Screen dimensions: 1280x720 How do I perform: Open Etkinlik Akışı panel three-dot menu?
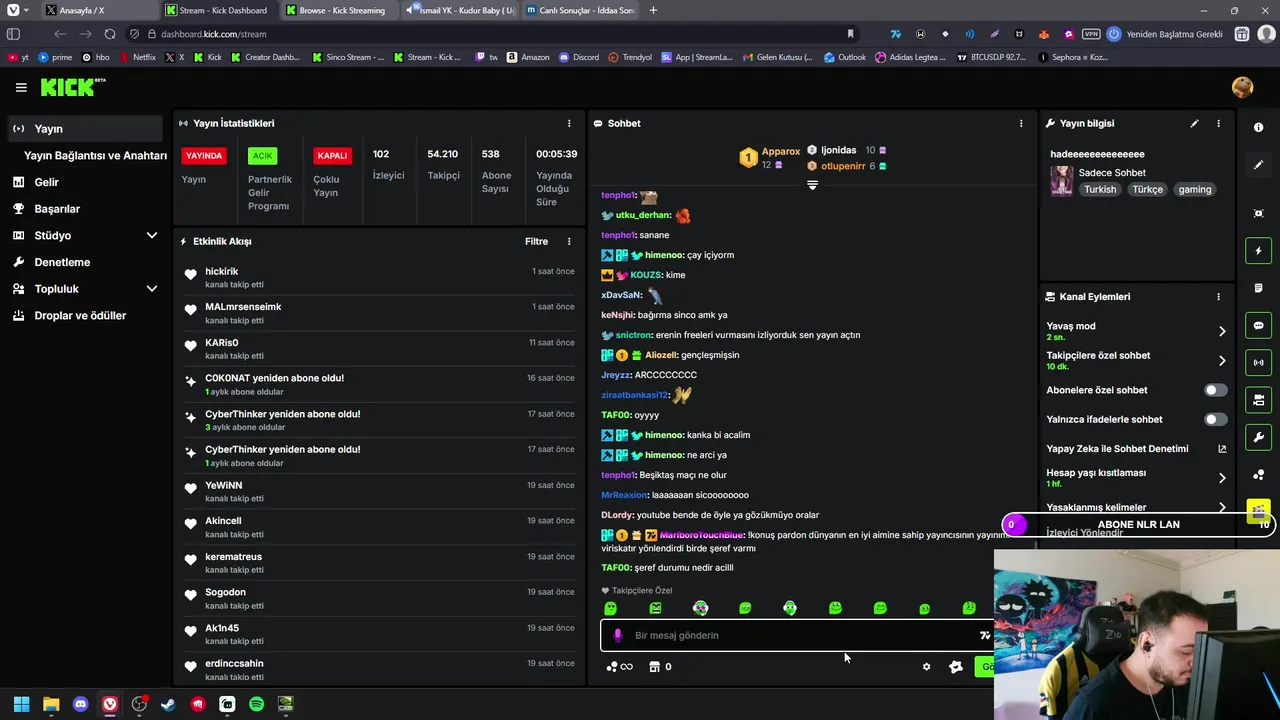coord(569,241)
